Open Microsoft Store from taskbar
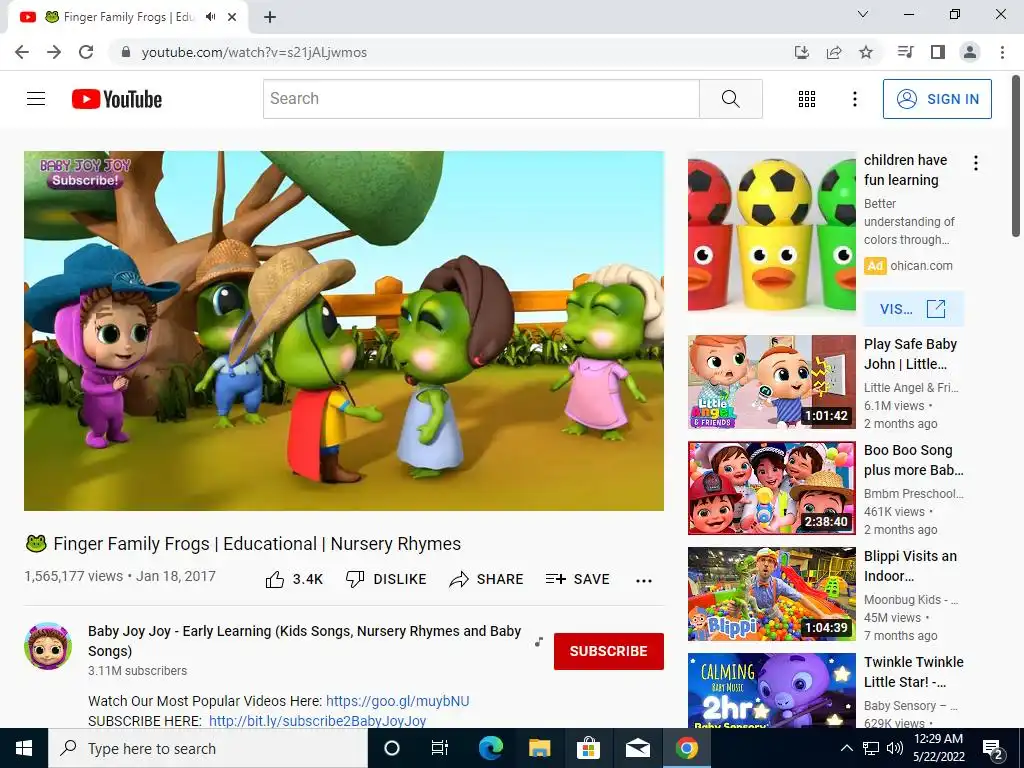This screenshot has width=1024, height=768. click(x=588, y=748)
